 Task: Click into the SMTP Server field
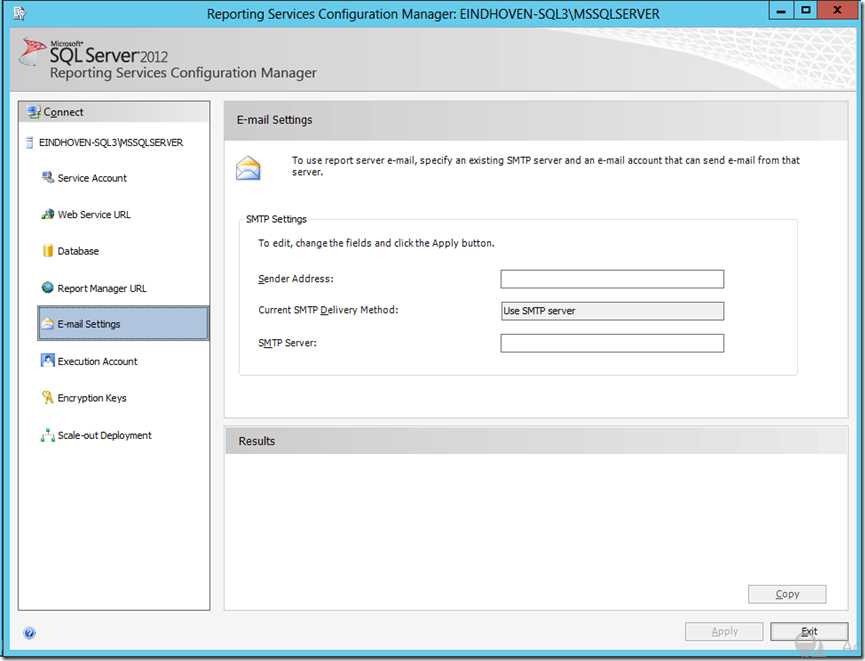click(x=612, y=343)
